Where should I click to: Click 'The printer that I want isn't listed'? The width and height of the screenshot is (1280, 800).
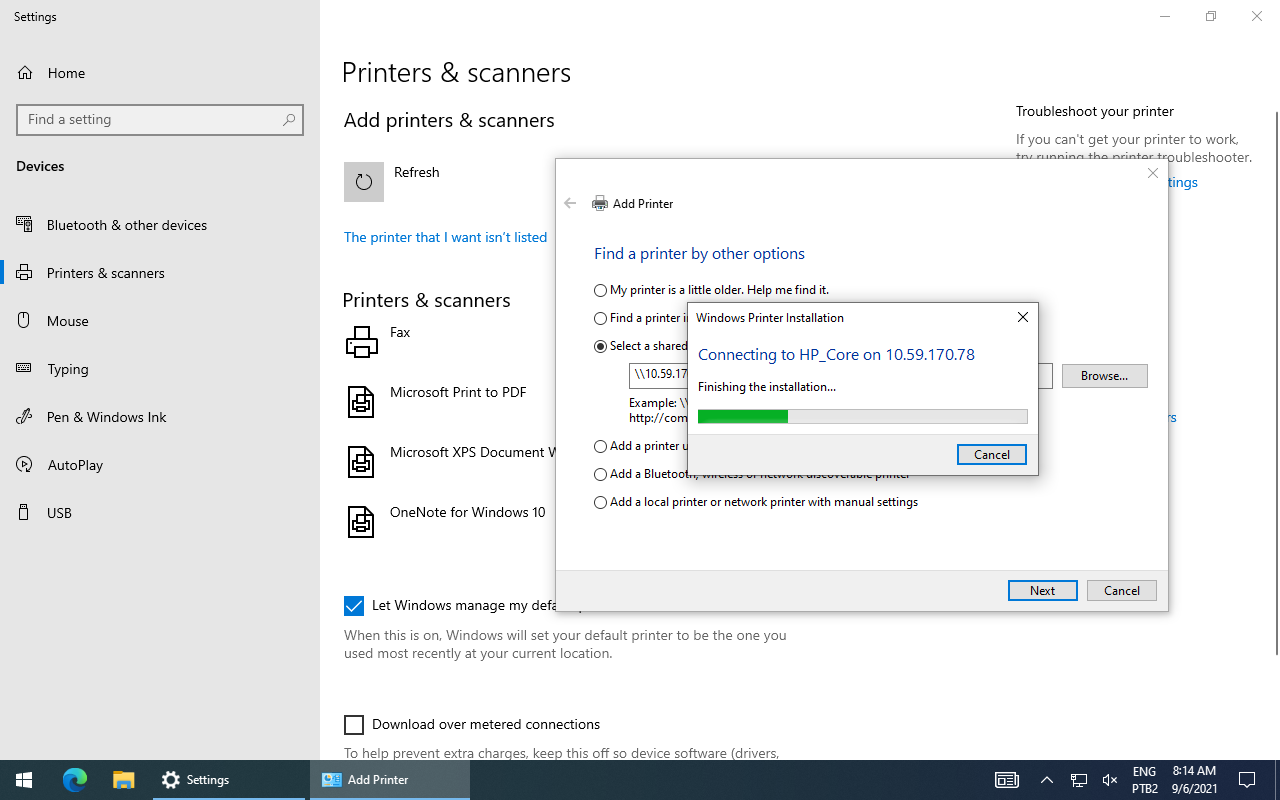click(445, 237)
